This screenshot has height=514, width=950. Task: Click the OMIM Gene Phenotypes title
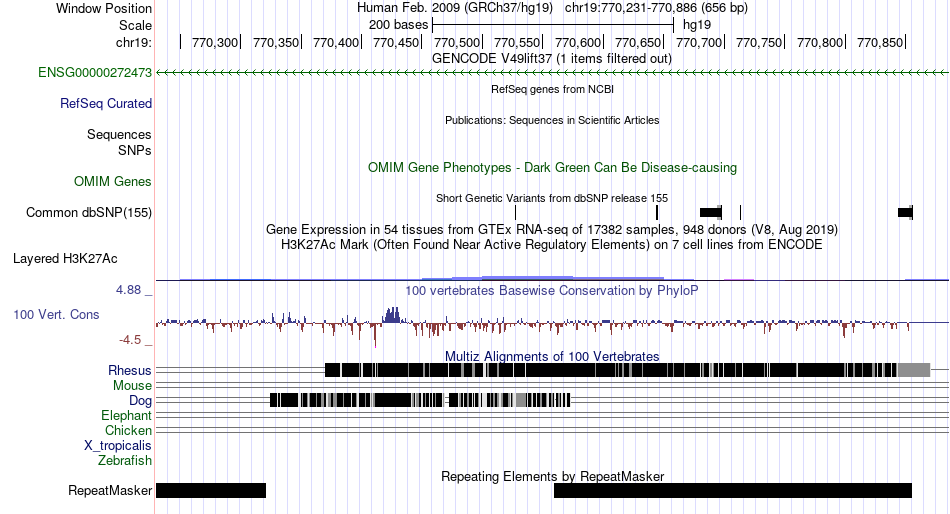552,168
